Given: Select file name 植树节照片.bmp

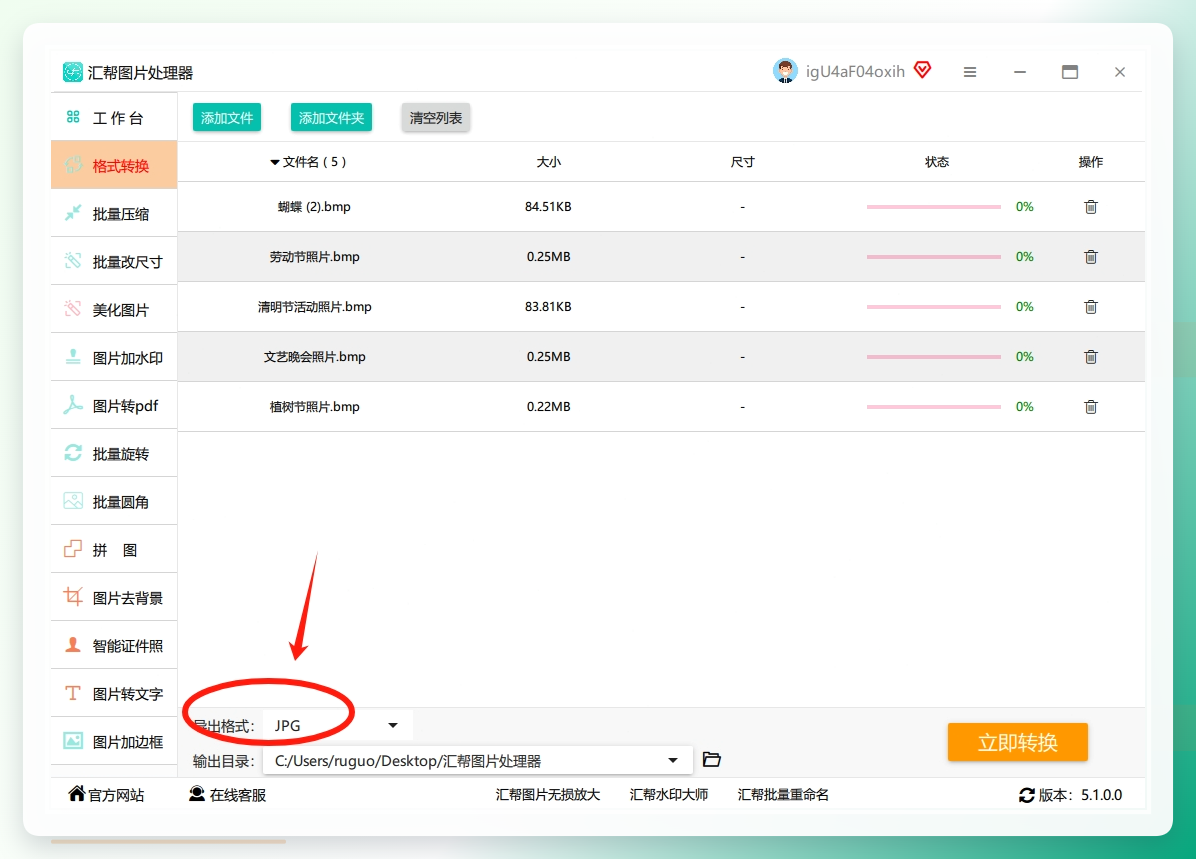Looking at the screenshot, I should click(x=314, y=407).
